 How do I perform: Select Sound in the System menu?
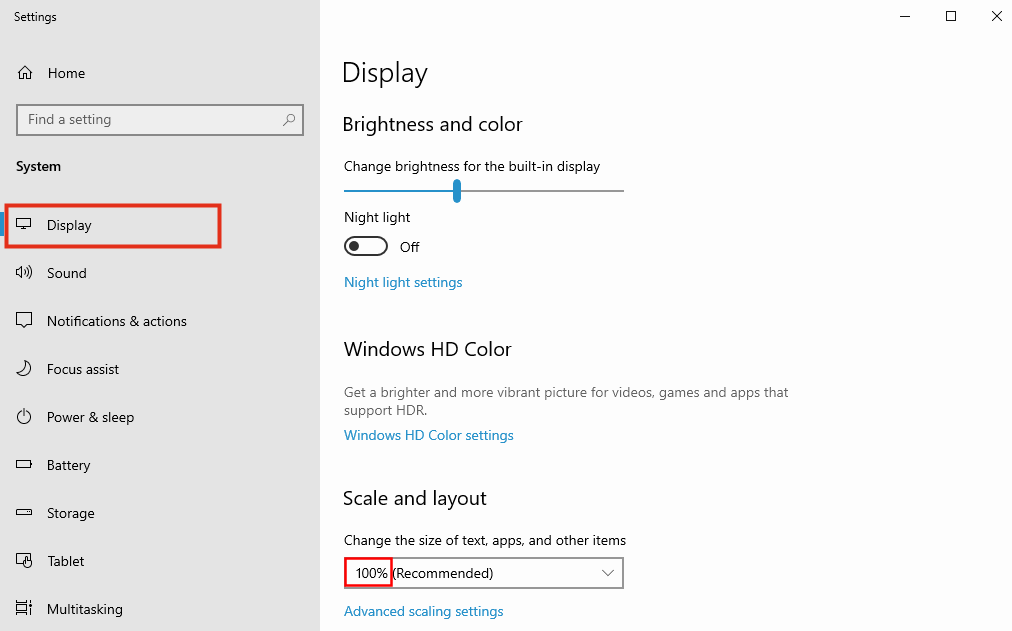coord(67,273)
